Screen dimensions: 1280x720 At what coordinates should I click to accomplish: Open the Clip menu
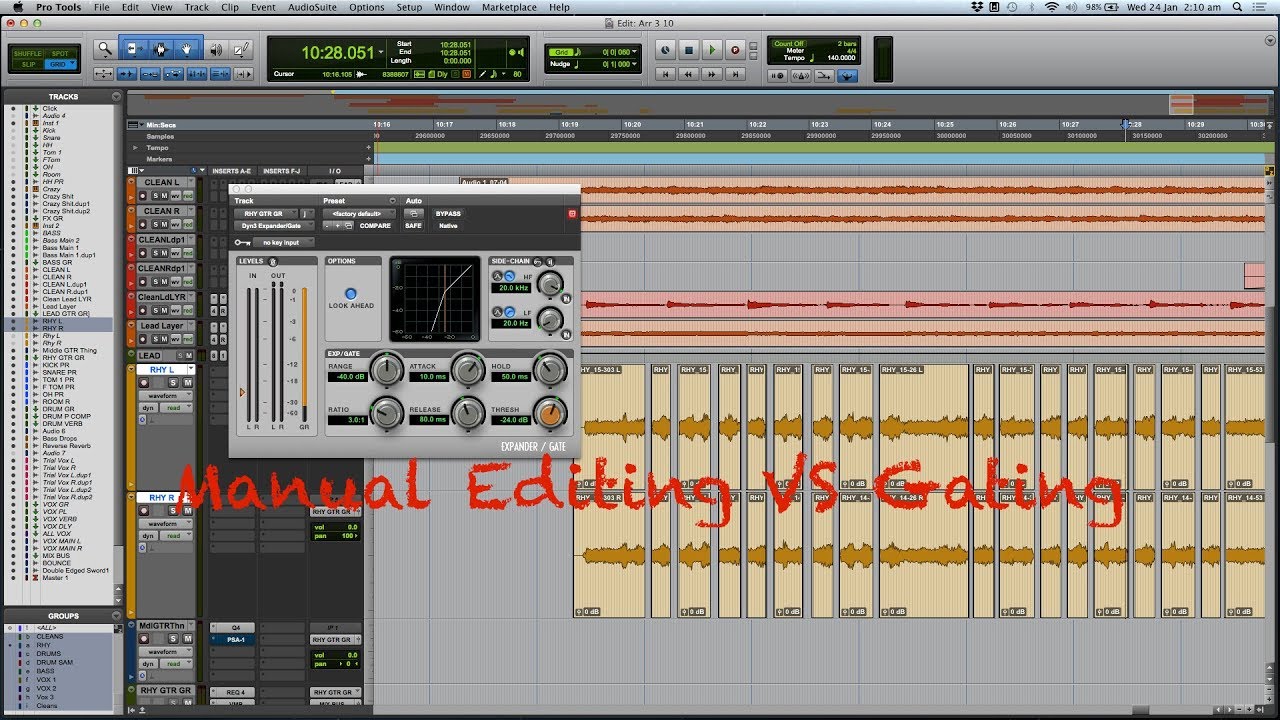click(x=230, y=7)
